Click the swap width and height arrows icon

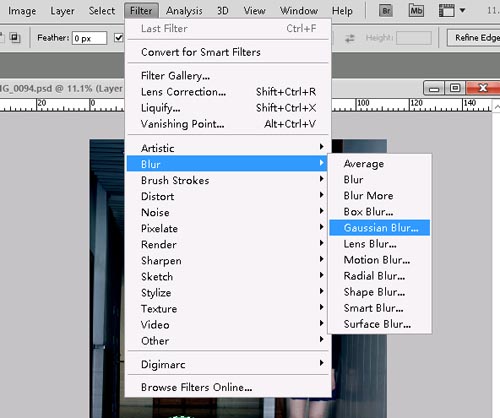click(350, 38)
